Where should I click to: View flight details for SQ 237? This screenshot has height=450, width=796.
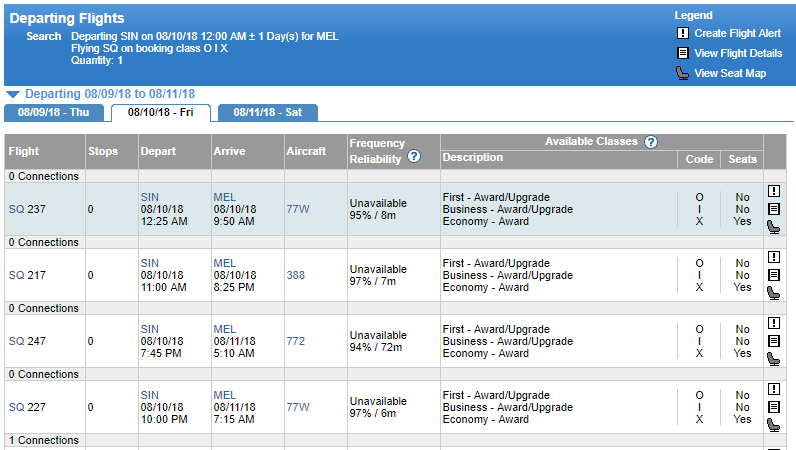(773, 209)
